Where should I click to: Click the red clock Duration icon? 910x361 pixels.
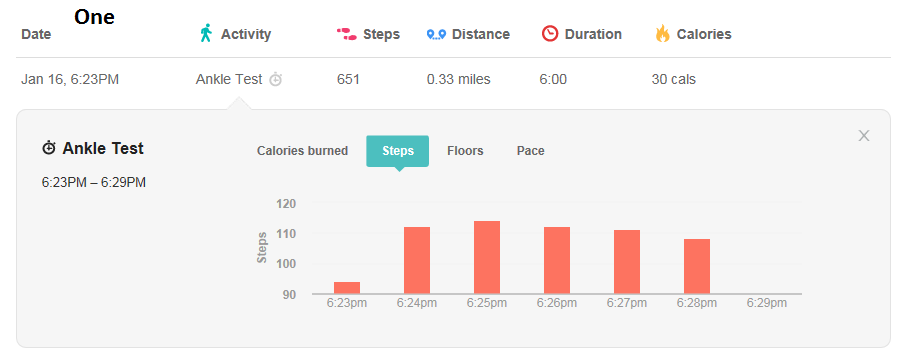(550, 34)
